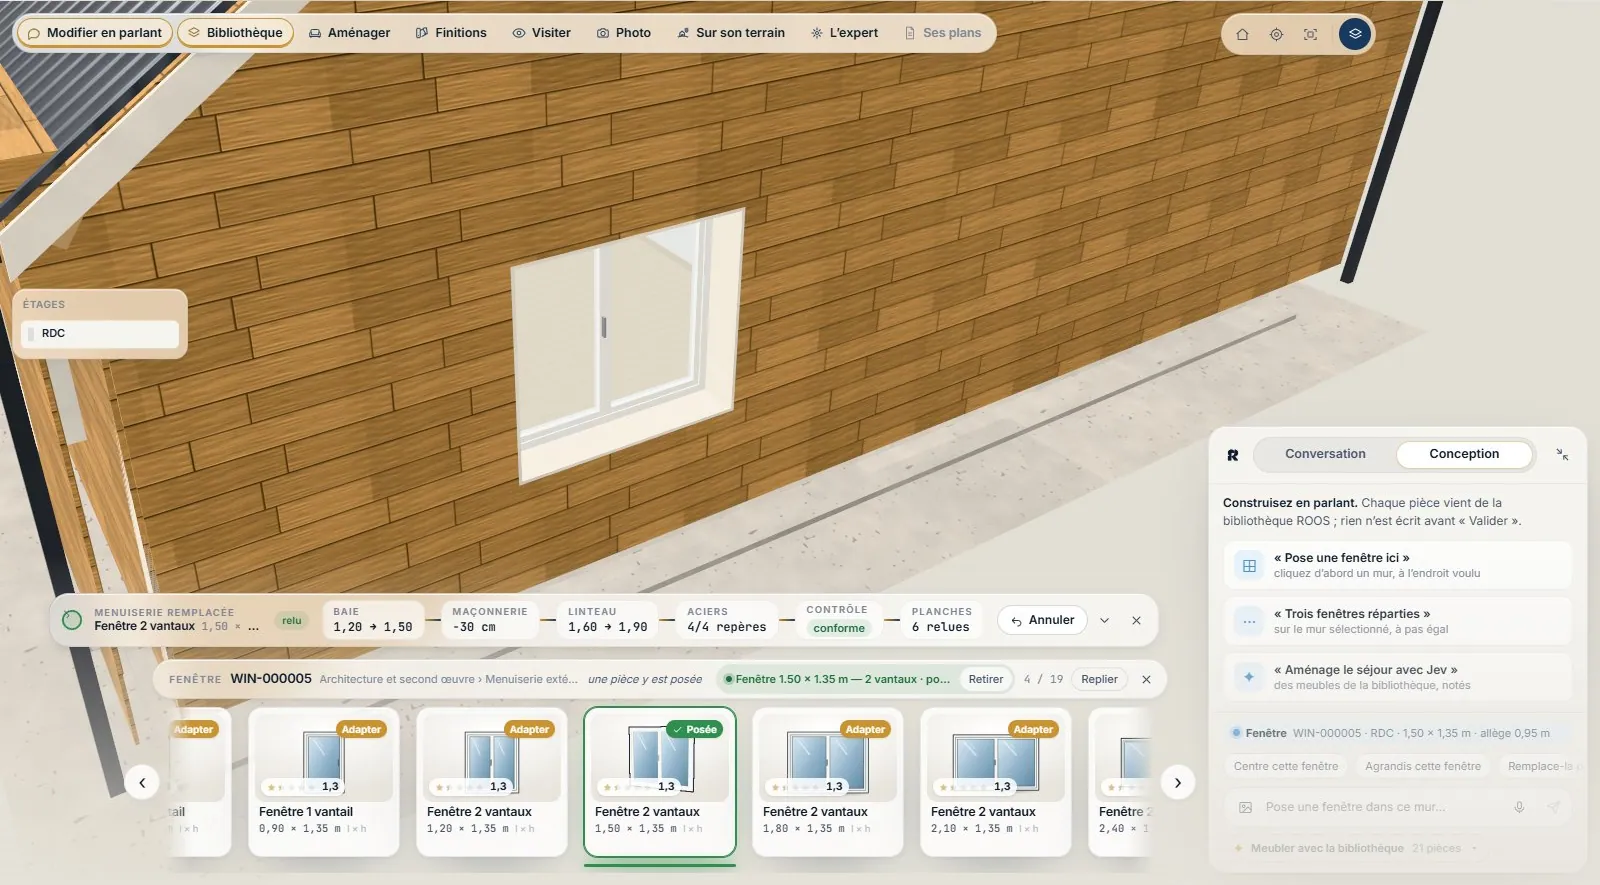Click the frame-focus view icon
Viewport: 1600px width, 885px height.
[x=1310, y=34]
